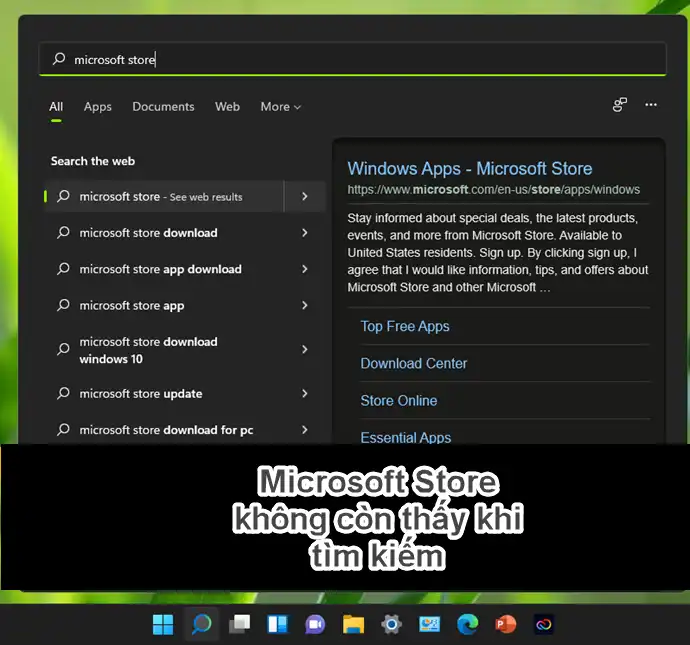
Task: Click the account/feedback icon in the search header
Action: (x=620, y=105)
